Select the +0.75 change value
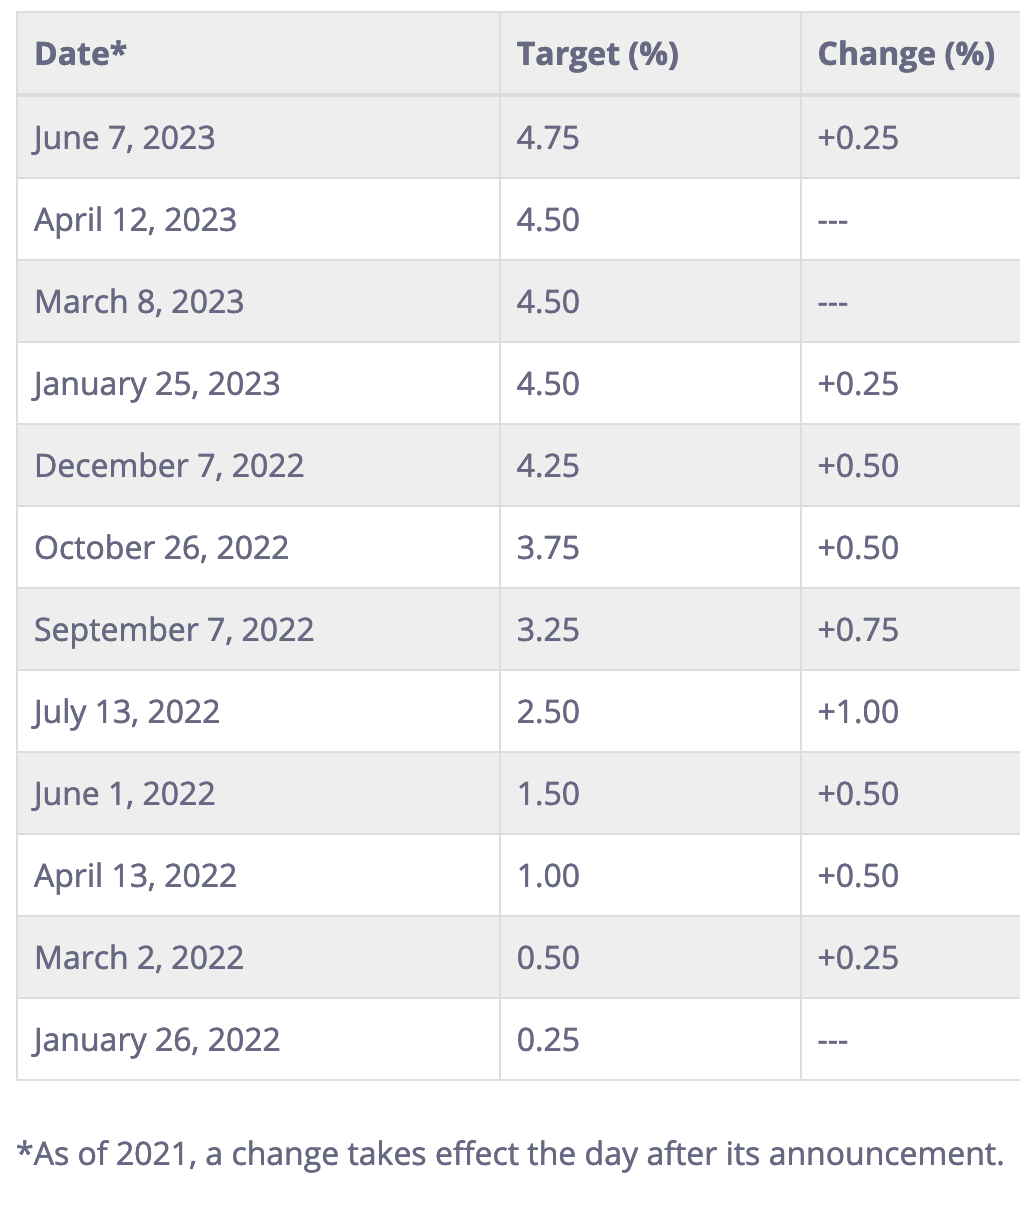Viewport: 1020px width, 1206px height. pyautogui.click(x=858, y=630)
